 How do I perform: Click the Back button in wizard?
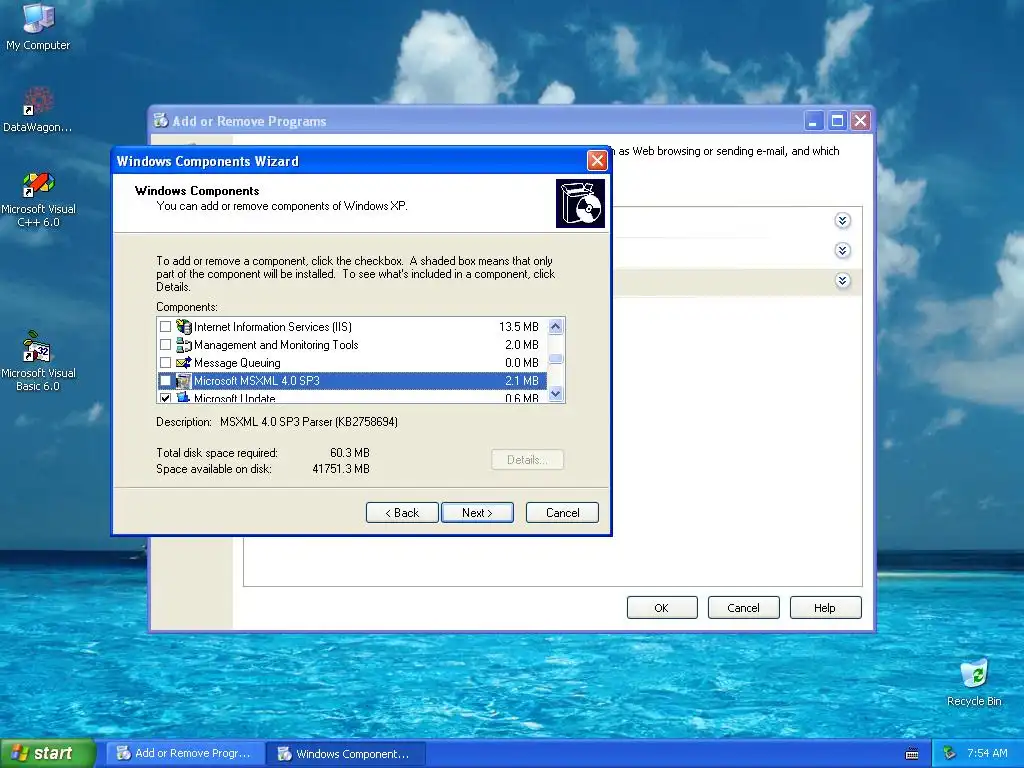click(x=402, y=513)
